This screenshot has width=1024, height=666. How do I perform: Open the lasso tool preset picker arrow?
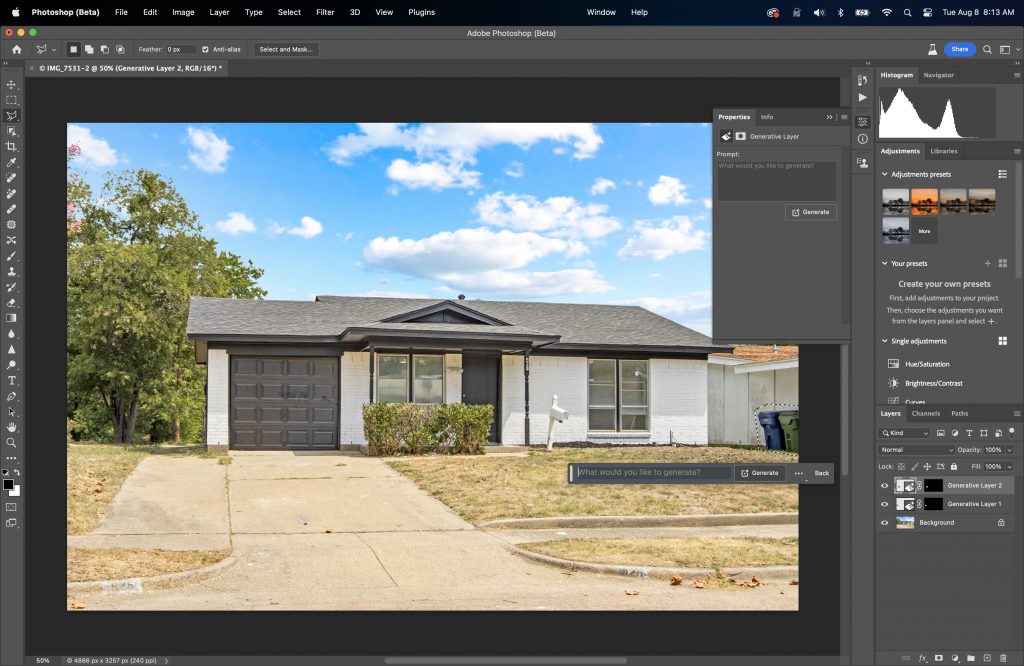54,50
